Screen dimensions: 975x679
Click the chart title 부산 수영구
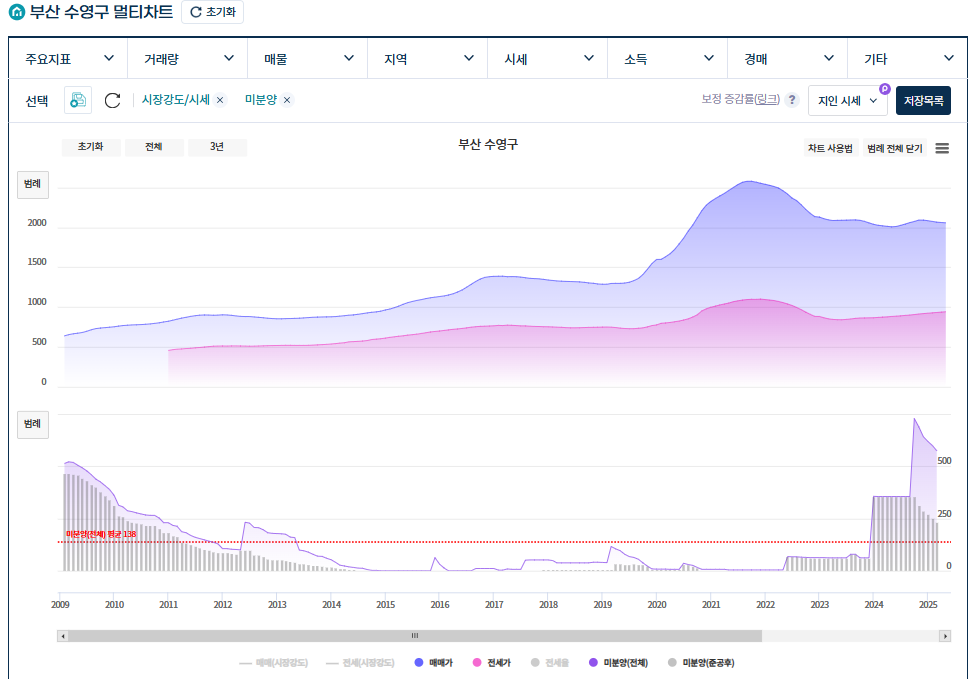click(488, 144)
